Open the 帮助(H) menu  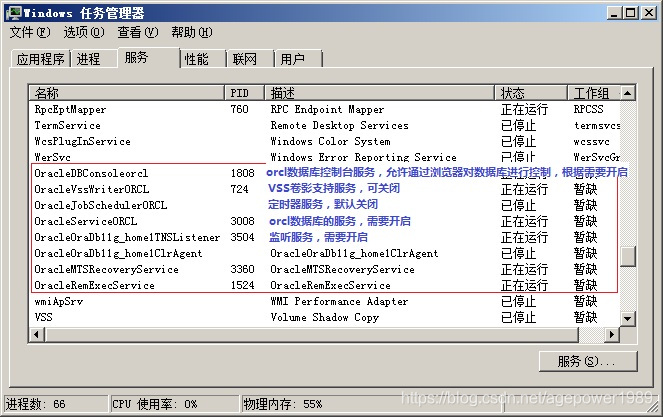pyautogui.click(x=192, y=32)
